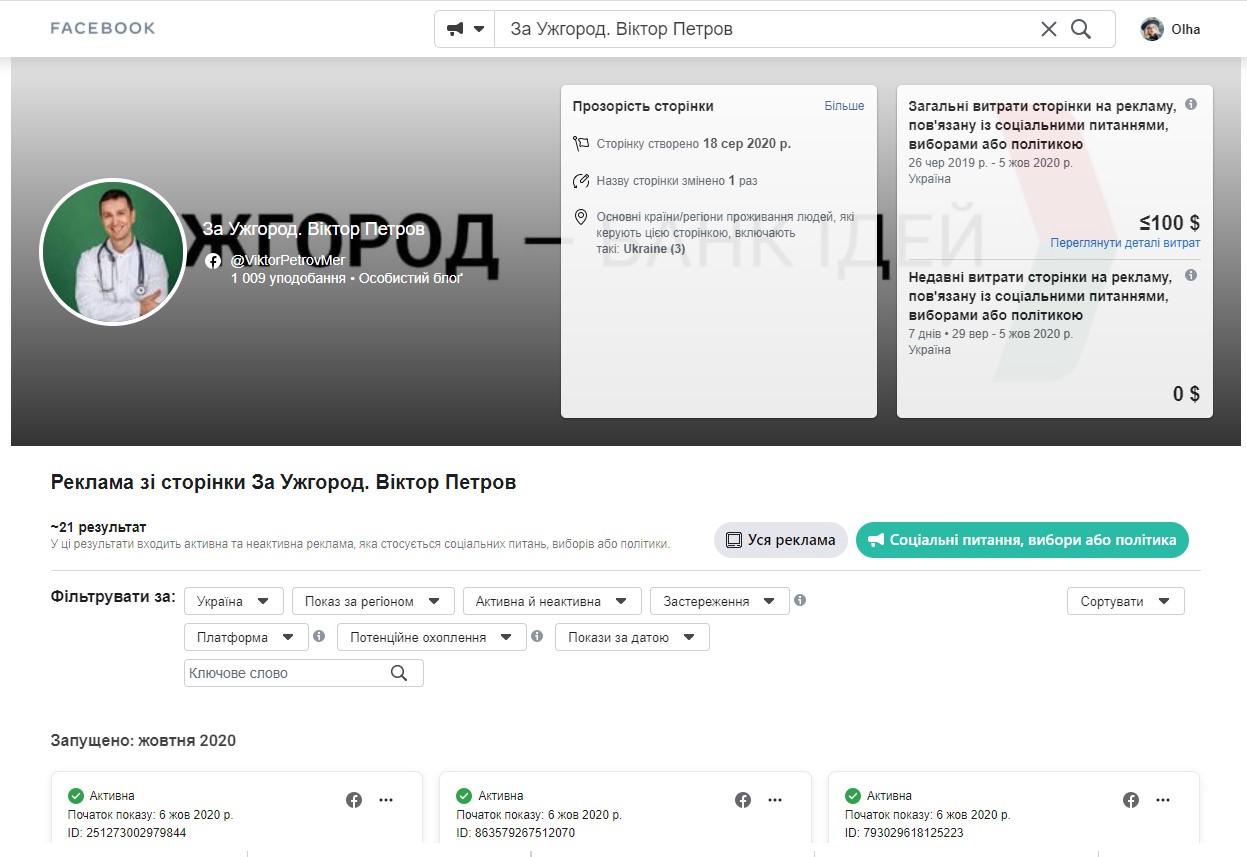Expand the Показ за регіоном filter
Screen dimensions: 1247x857
click(x=373, y=601)
